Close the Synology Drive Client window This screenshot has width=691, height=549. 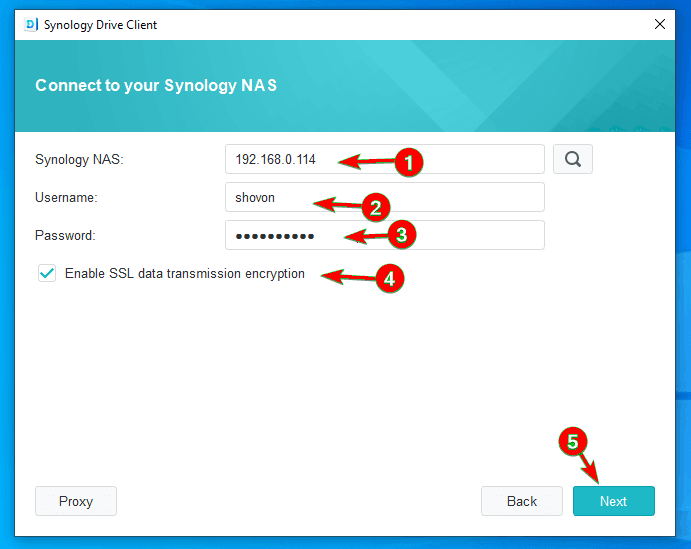click(660, 24)
